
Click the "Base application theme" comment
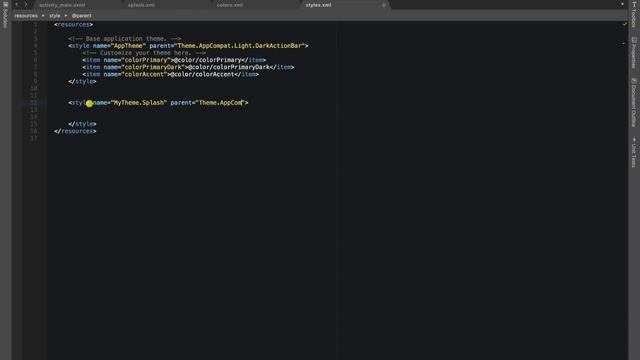(x=125, y=39)
